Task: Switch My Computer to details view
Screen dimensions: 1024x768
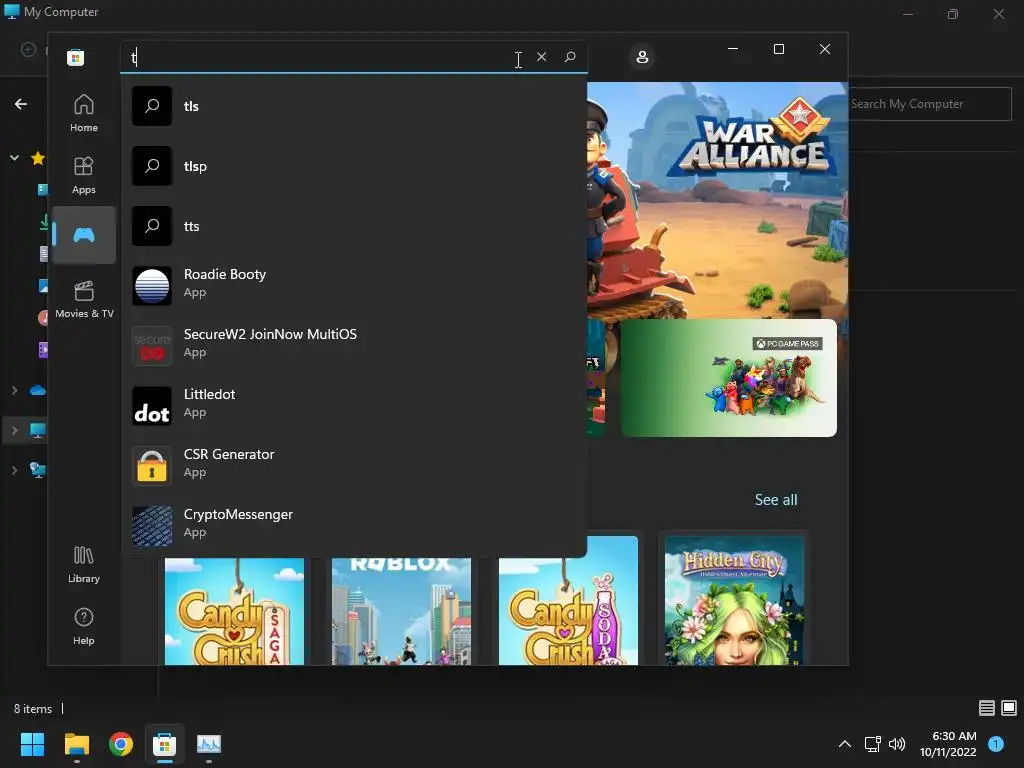Action: click(x=987, y=708)
